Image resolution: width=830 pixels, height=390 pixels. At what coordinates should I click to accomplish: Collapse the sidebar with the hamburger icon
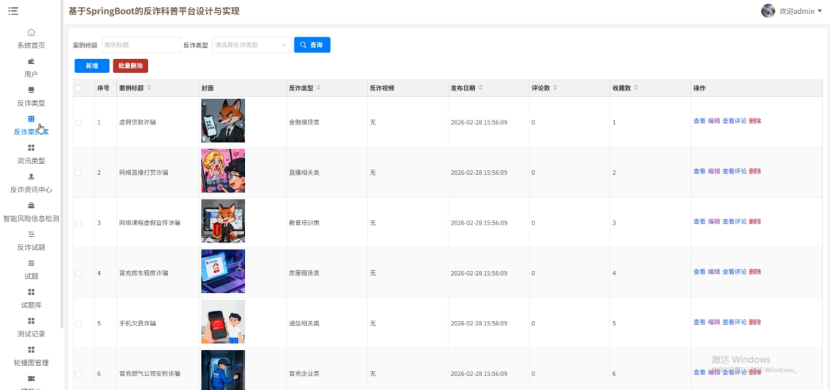pyautogui.click(x=13, y=11)
